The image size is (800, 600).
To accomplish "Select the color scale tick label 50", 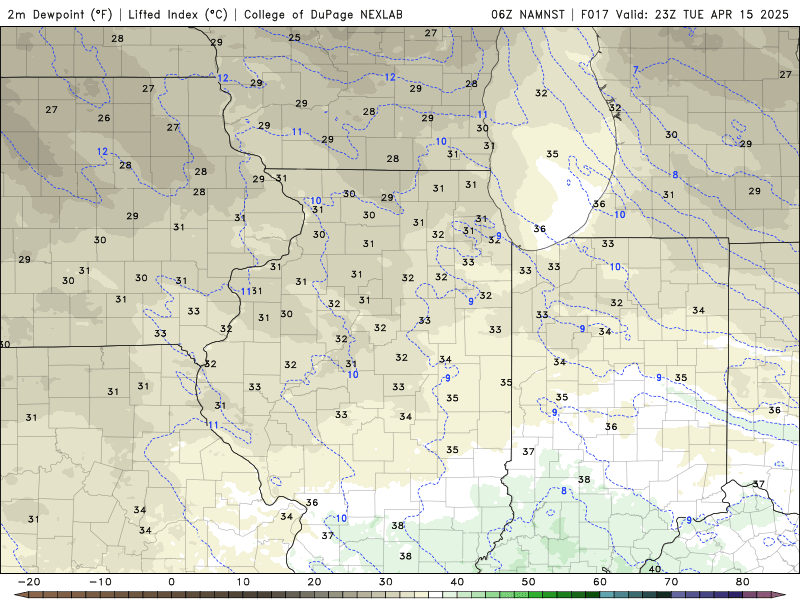I will pos(529,582).
